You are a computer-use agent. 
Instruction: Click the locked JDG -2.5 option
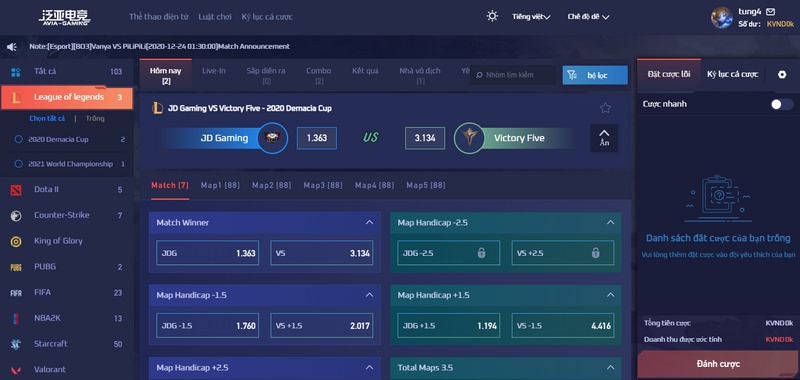click(448, 253)
